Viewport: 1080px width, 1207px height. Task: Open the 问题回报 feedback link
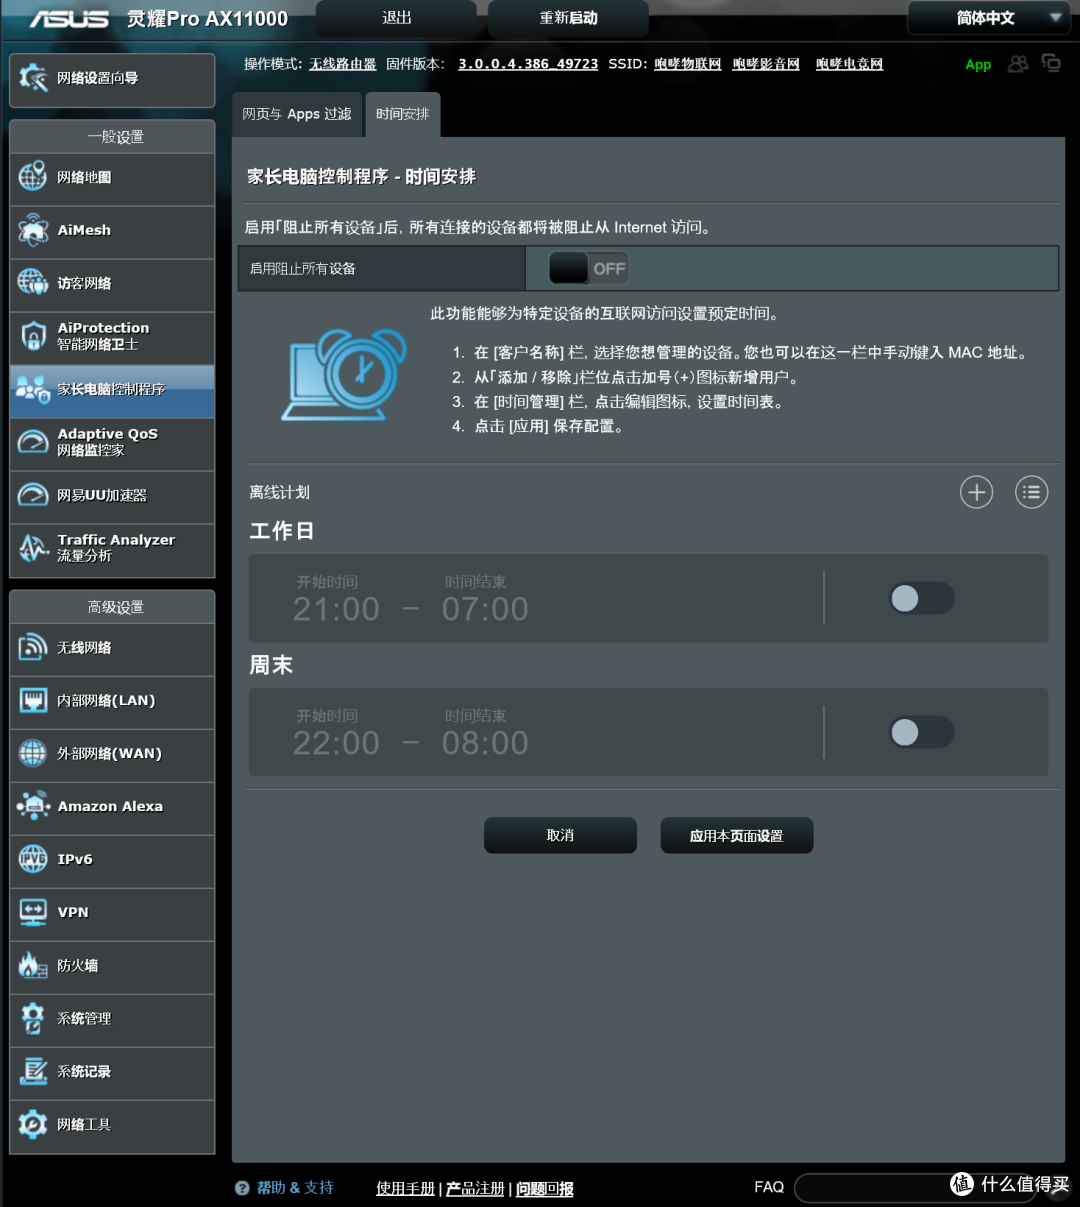[545, 1188]
